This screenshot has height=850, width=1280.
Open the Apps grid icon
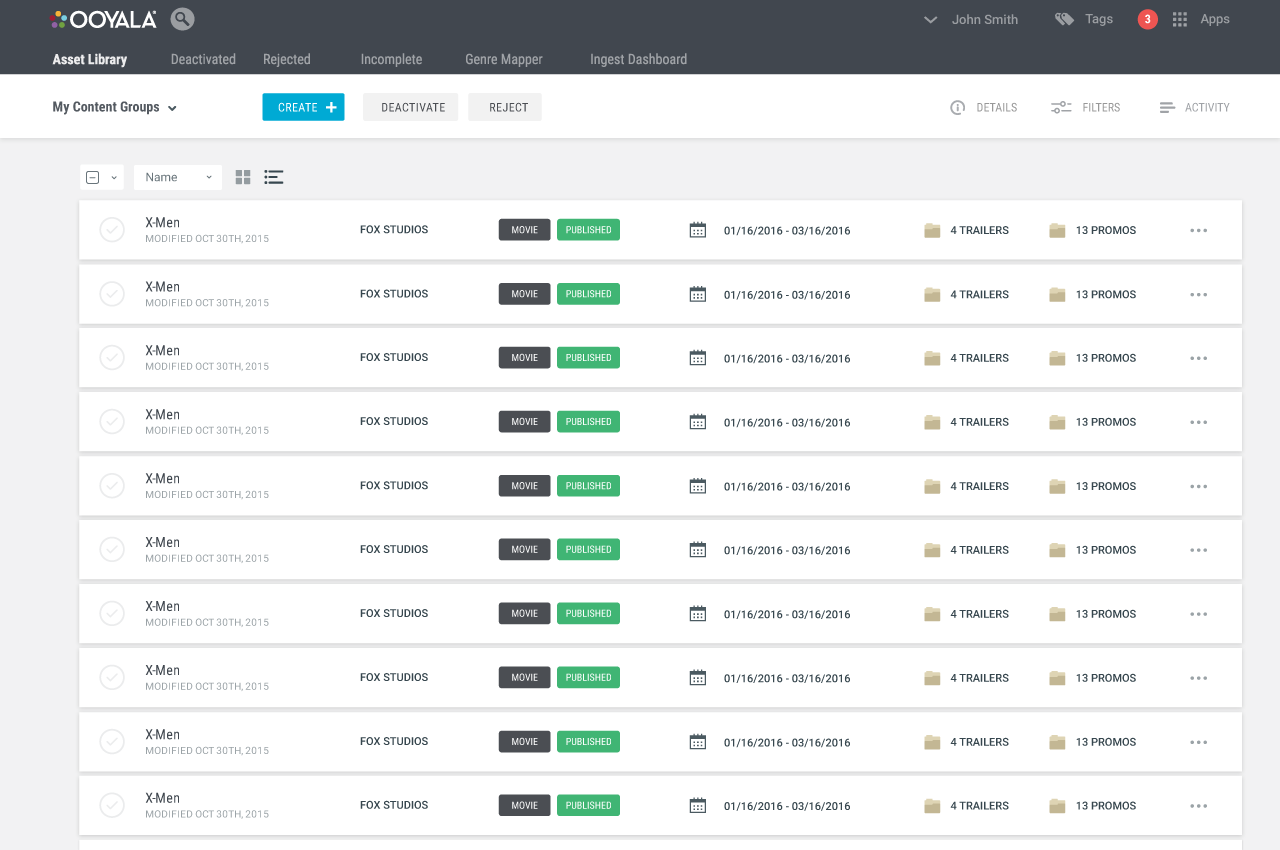1180,19
